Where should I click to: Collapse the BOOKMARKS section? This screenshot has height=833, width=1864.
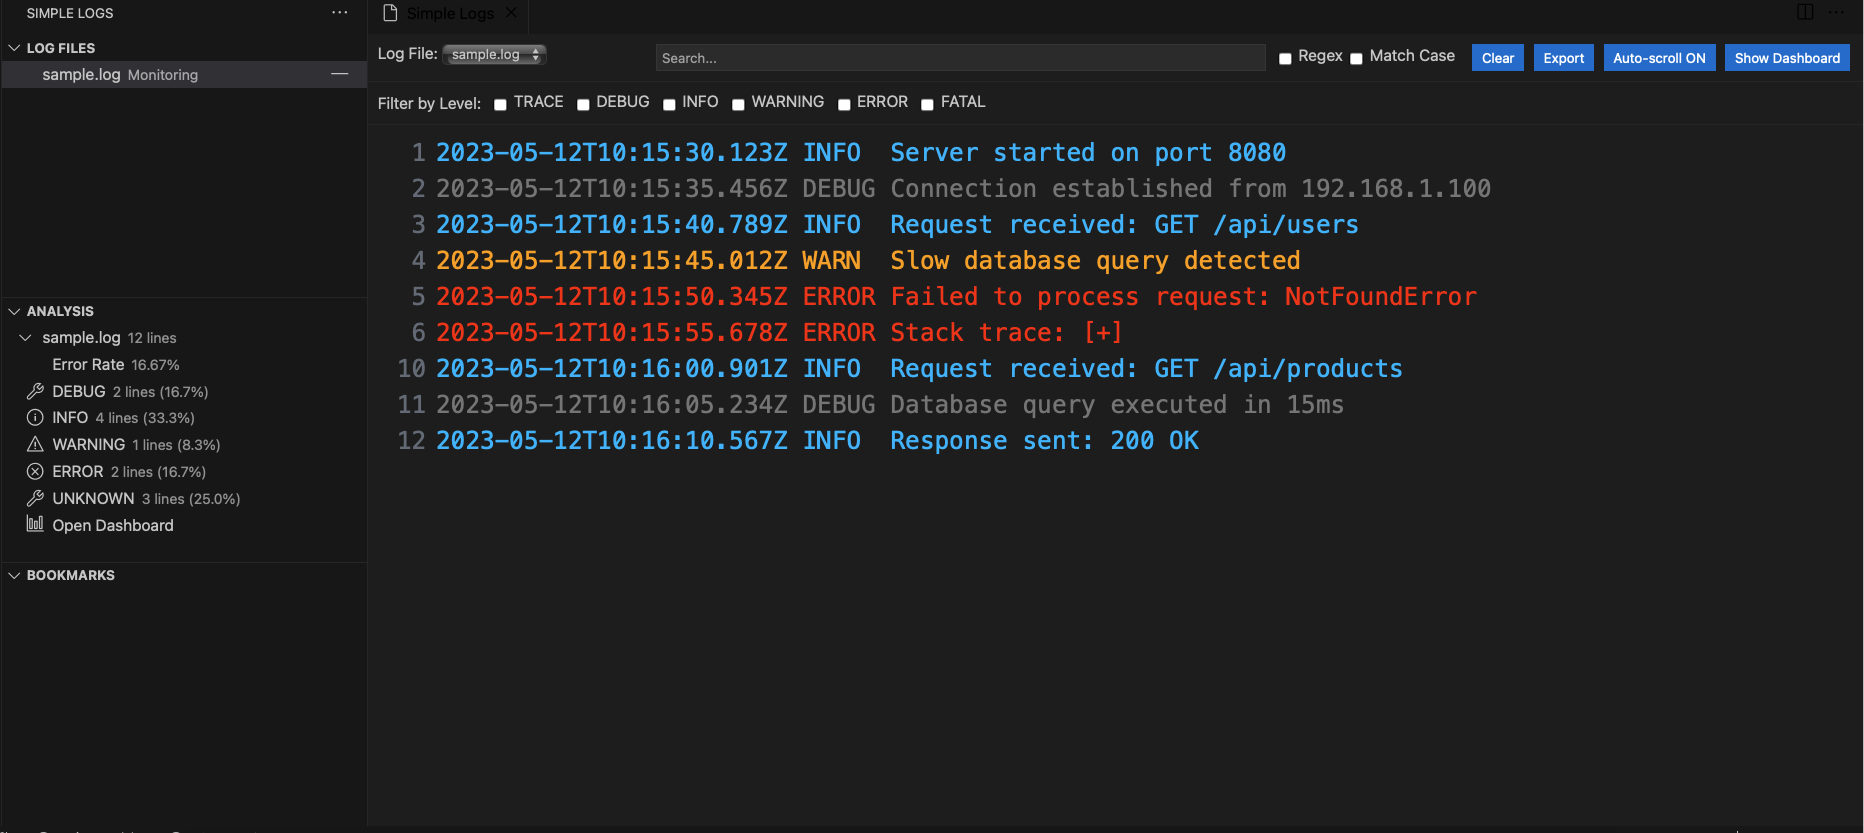pyautogui.click(x=14, y=575)
